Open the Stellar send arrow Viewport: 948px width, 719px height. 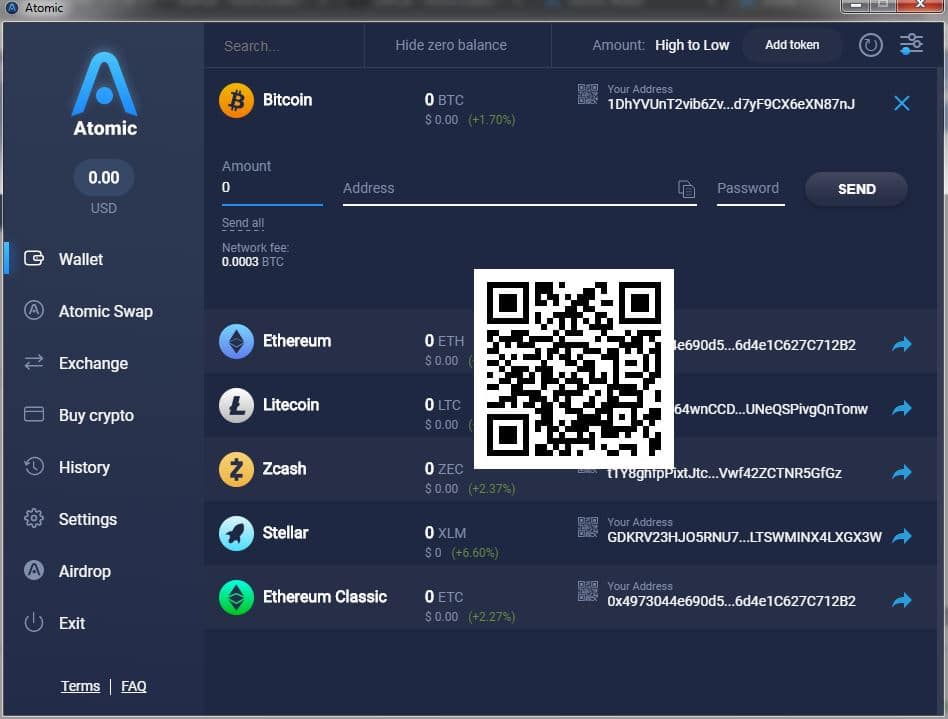(901, 536)
